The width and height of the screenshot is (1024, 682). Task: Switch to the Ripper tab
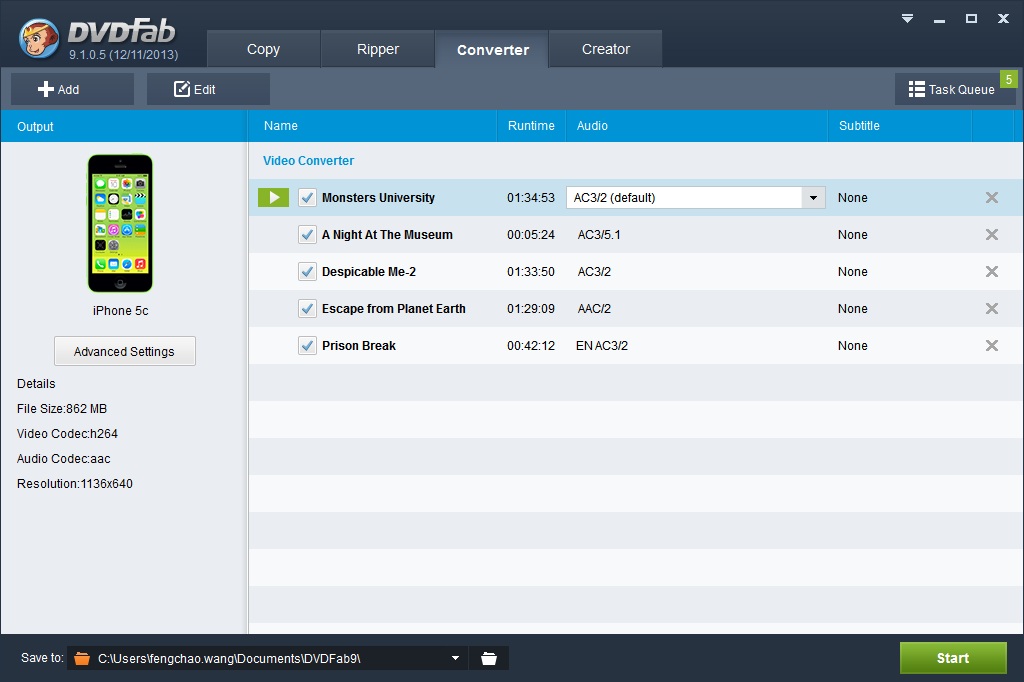(x=377, y=49)
